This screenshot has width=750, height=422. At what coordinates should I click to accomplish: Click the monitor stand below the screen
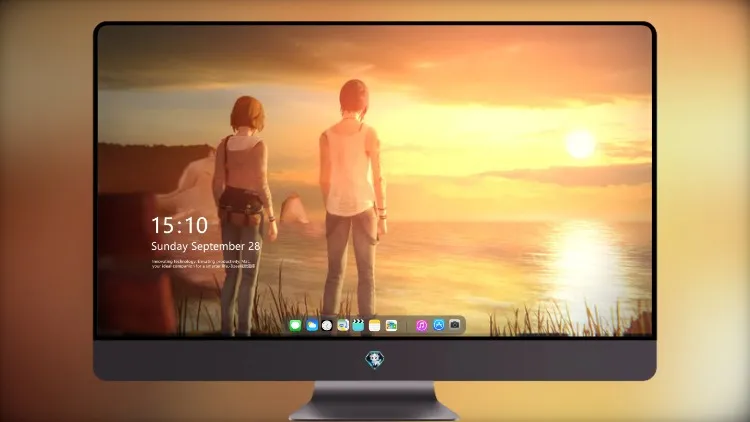point(375,401)
